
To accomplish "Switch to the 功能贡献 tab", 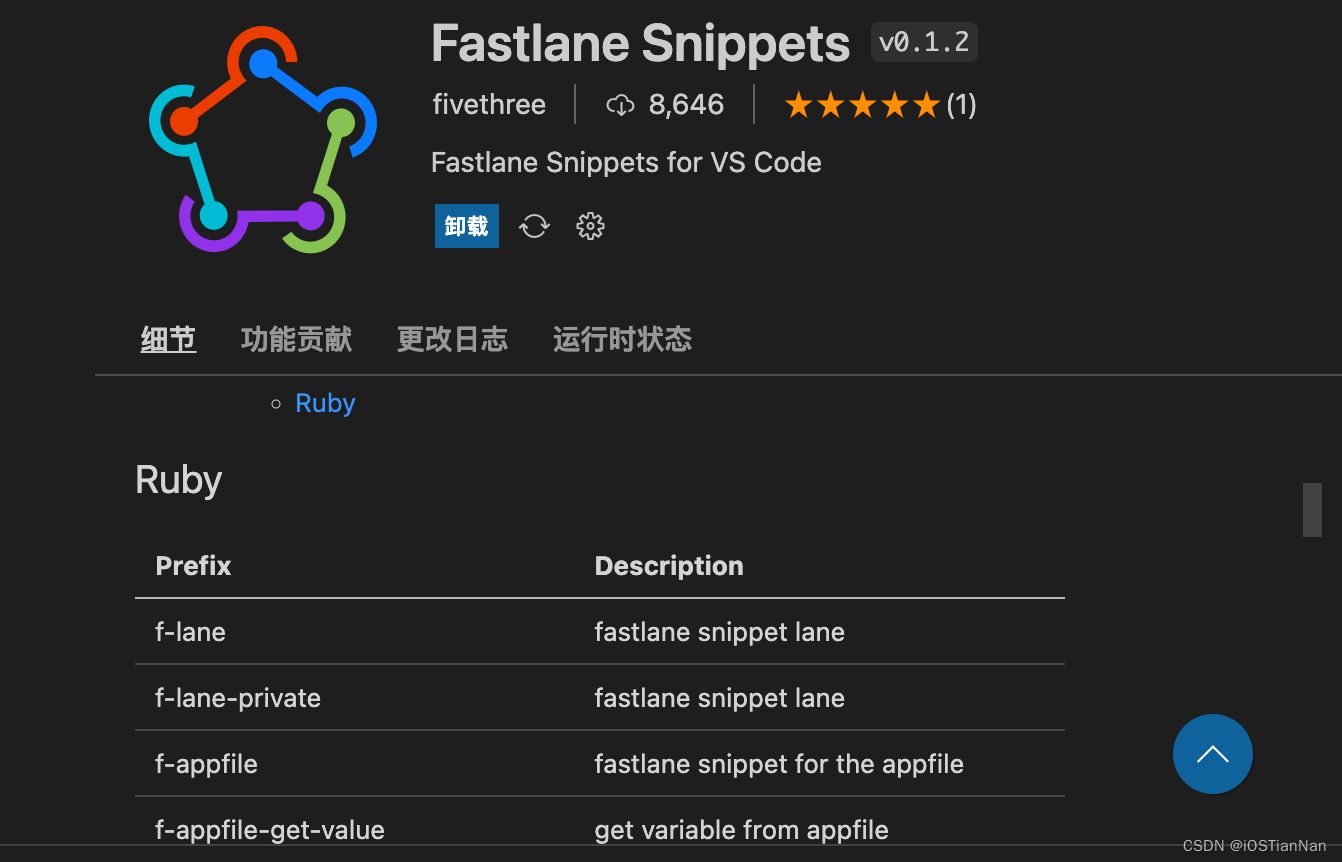I will [x=296, y=339].
